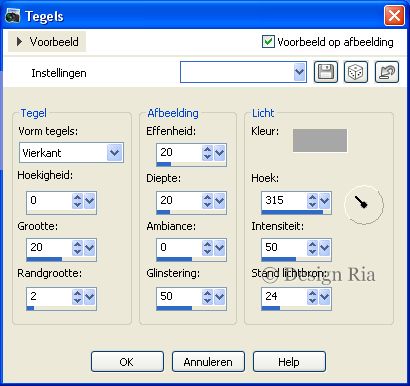Click the Hoekigheid value field showing 0
Viewport: 410px width, 386px height.
(49, 201)
